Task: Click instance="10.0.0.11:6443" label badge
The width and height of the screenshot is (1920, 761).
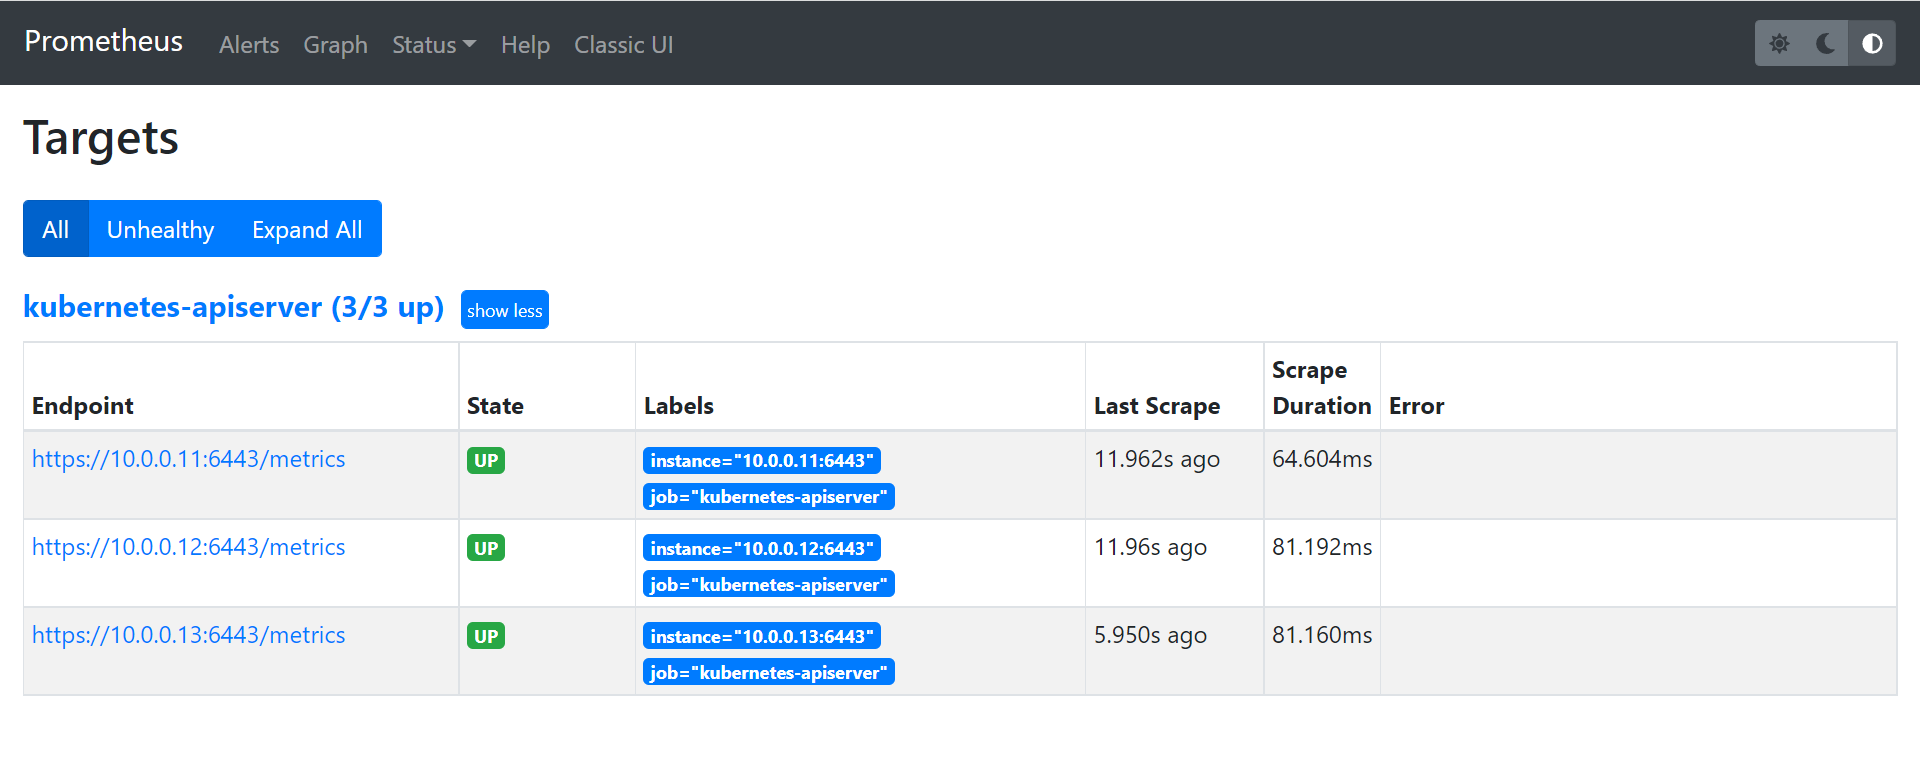Action: pos(762,461)
